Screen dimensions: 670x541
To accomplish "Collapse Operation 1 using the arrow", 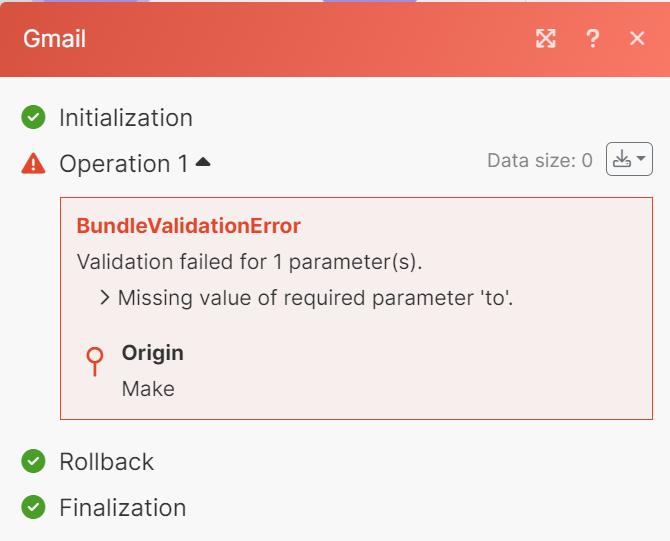I will click(x=203, y=162).
